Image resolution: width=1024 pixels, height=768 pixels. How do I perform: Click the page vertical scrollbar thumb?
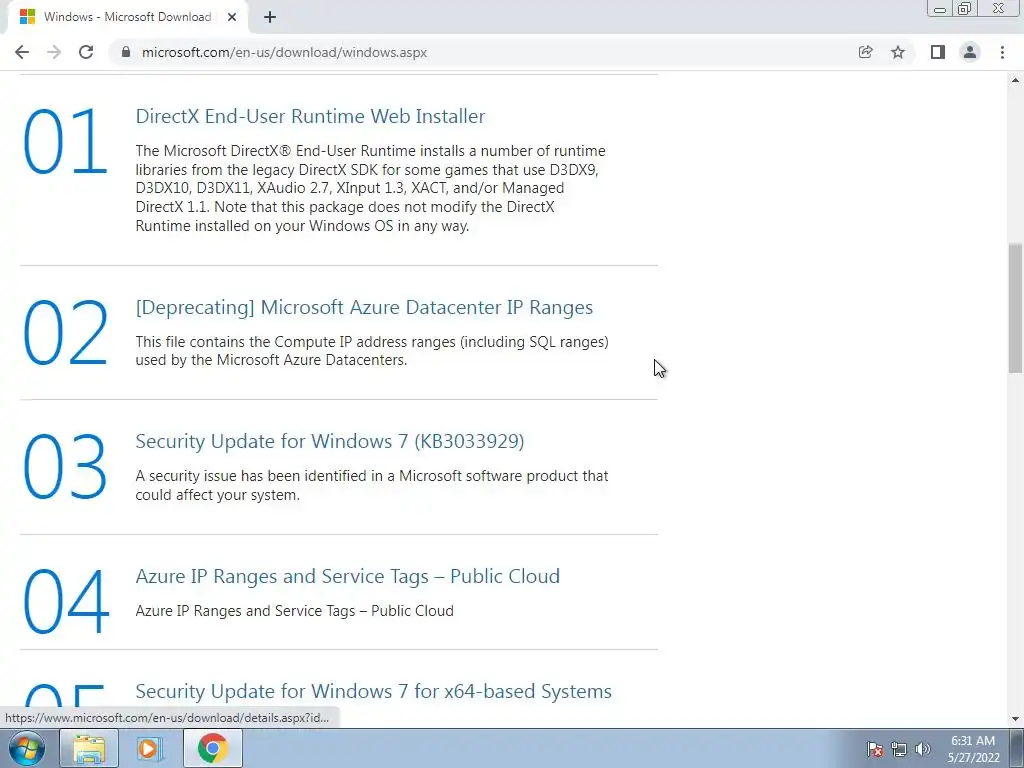point(1015,308)
